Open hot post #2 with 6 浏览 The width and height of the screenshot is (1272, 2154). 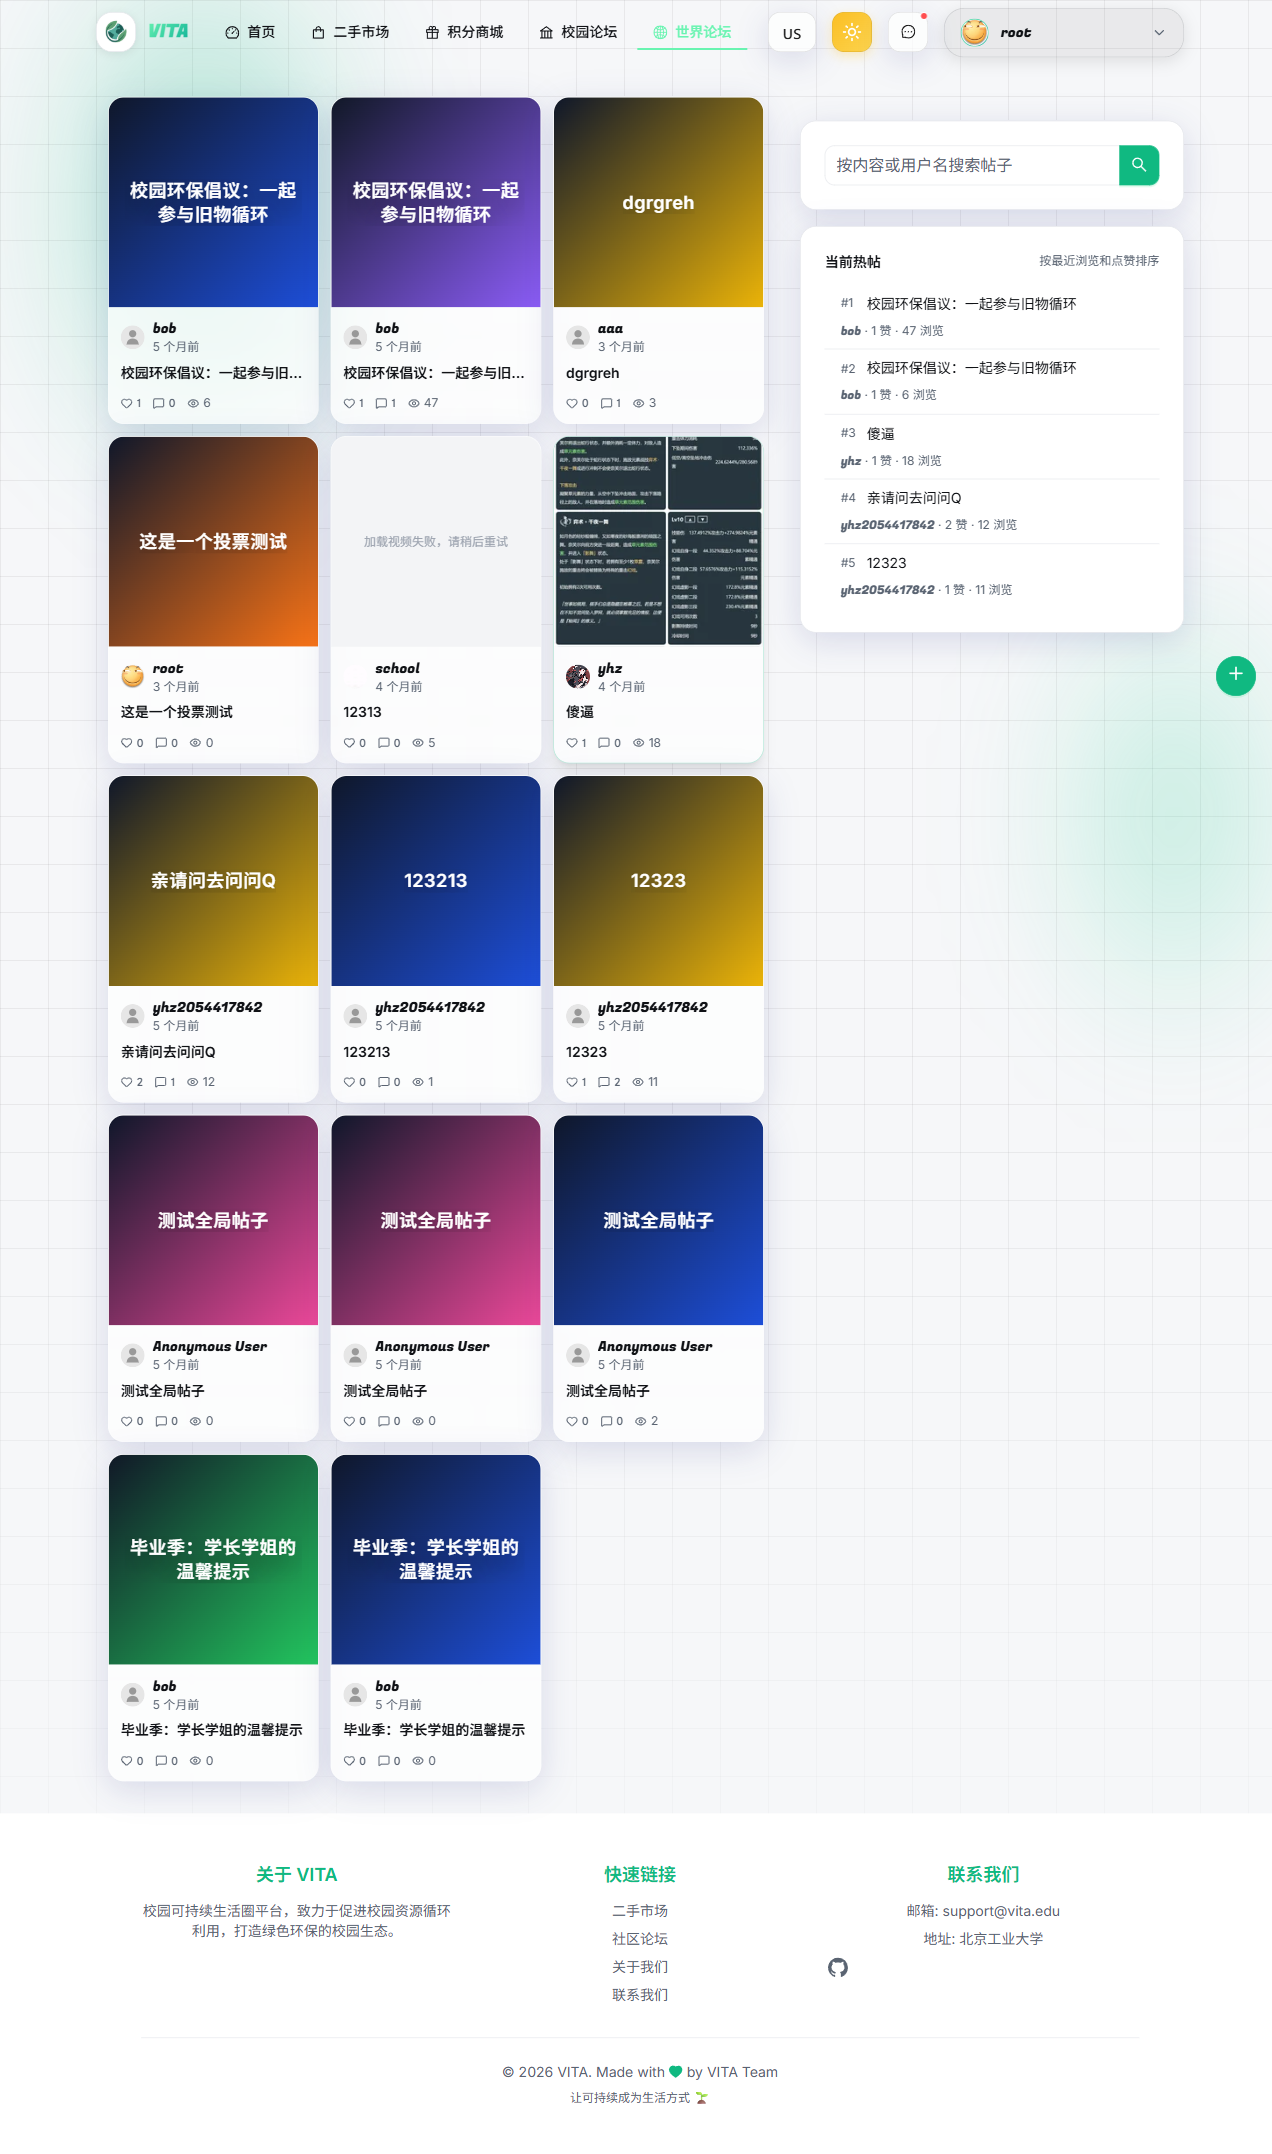[992, 381]
